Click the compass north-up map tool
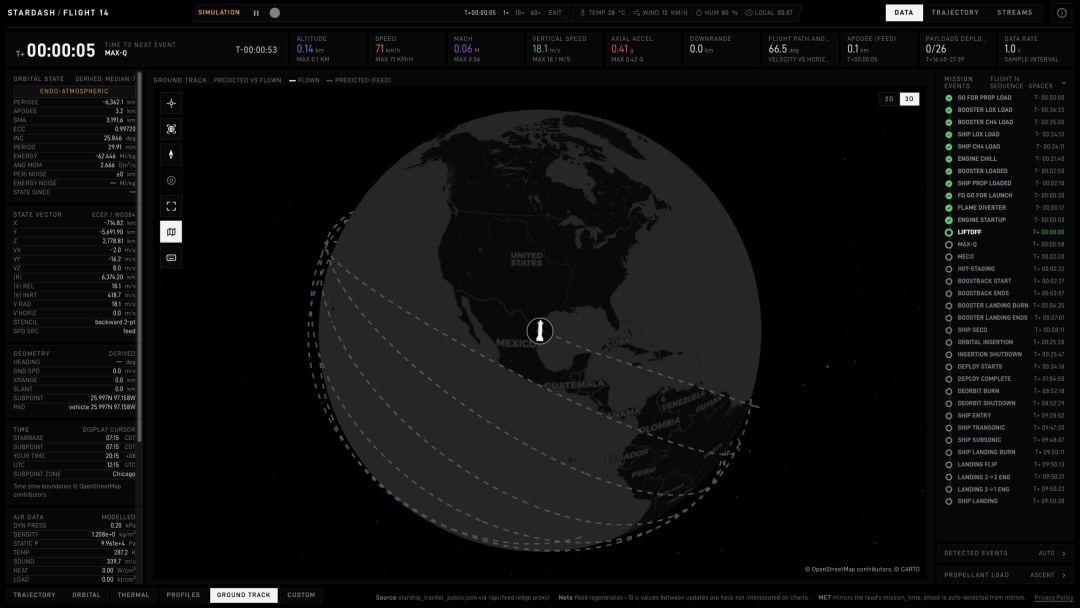This screenshot has height=608, width=1080. [x=171, y=154]
